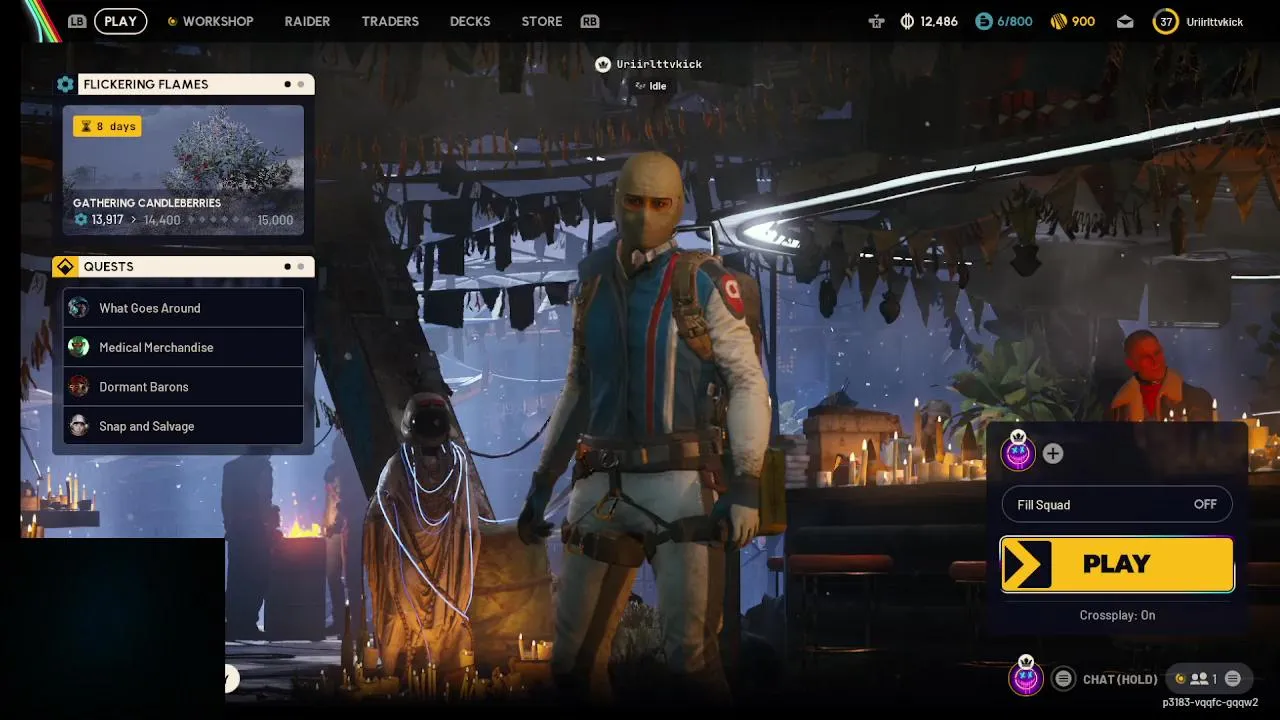
Task: Open the Uriirlttvkick profile name in top bar
Action: [1214, 22]
